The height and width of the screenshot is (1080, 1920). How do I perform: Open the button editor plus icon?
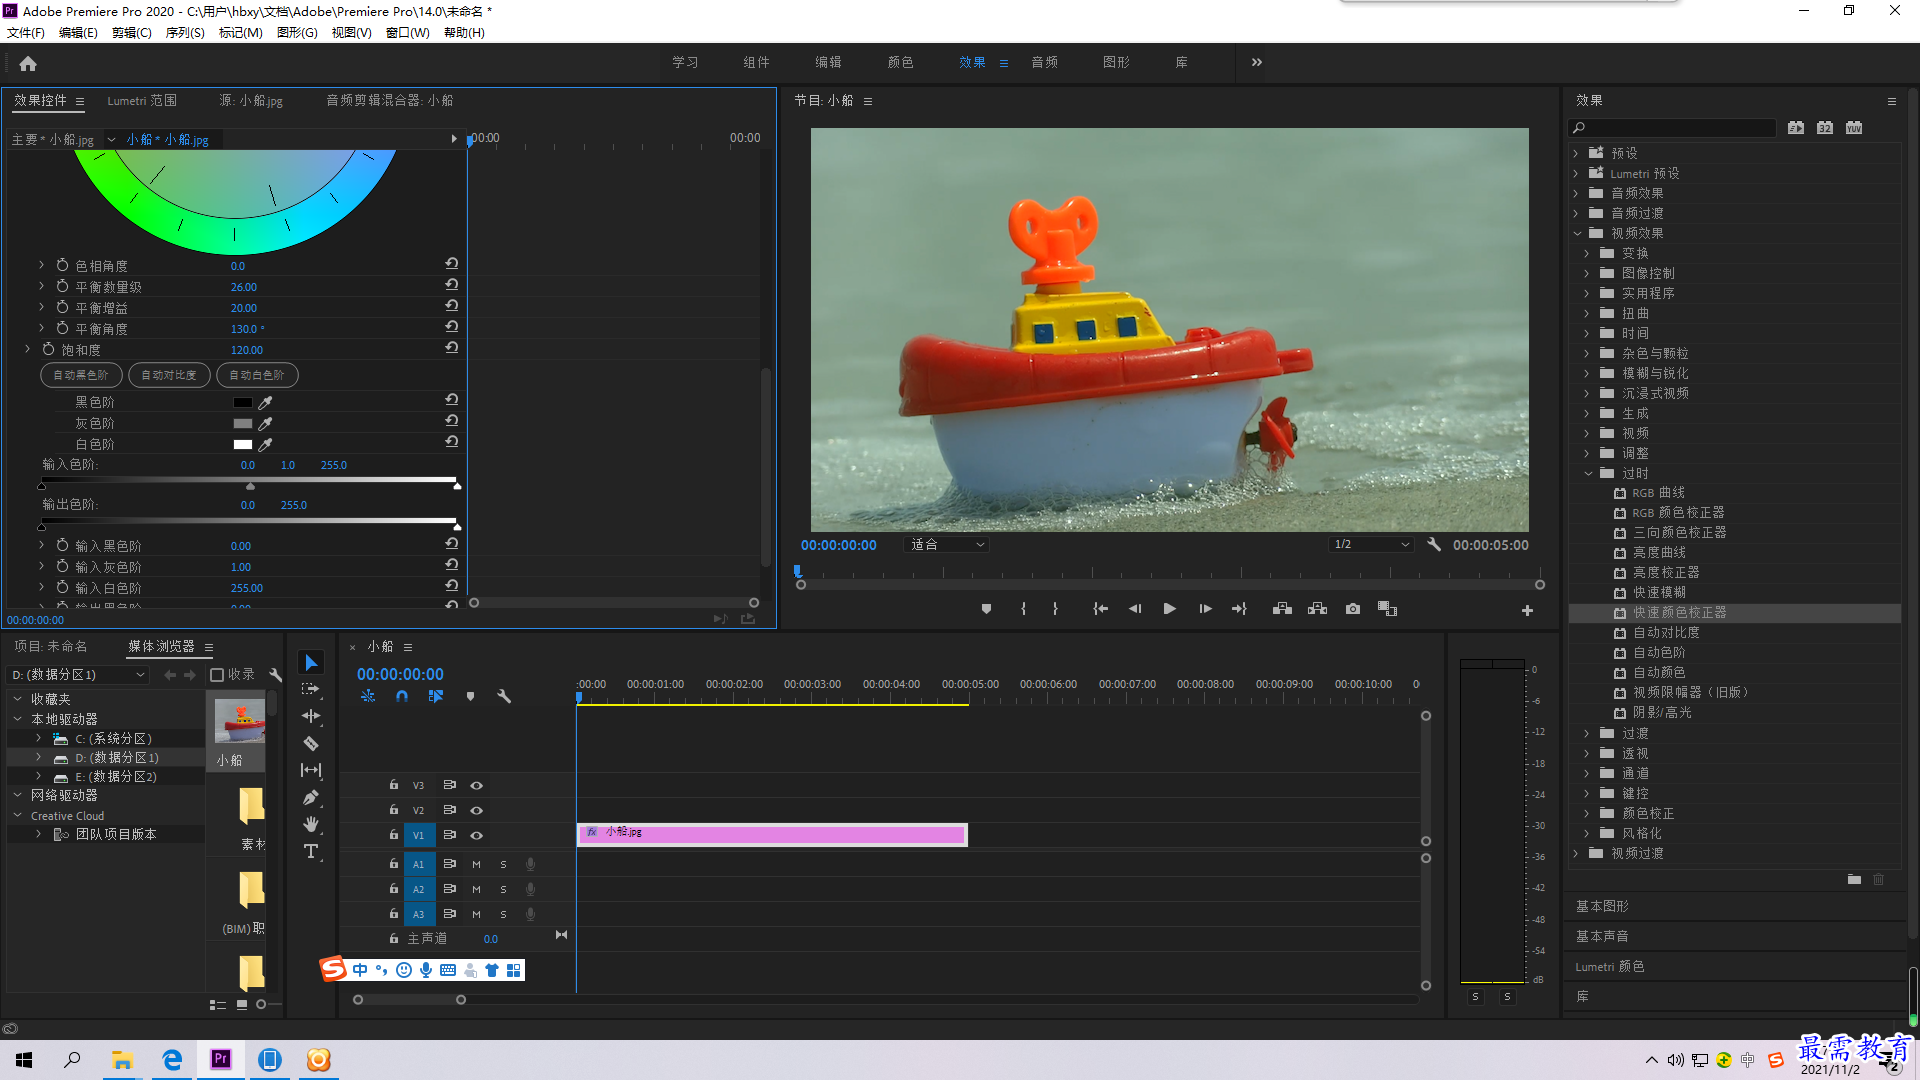click(1527, 610)
